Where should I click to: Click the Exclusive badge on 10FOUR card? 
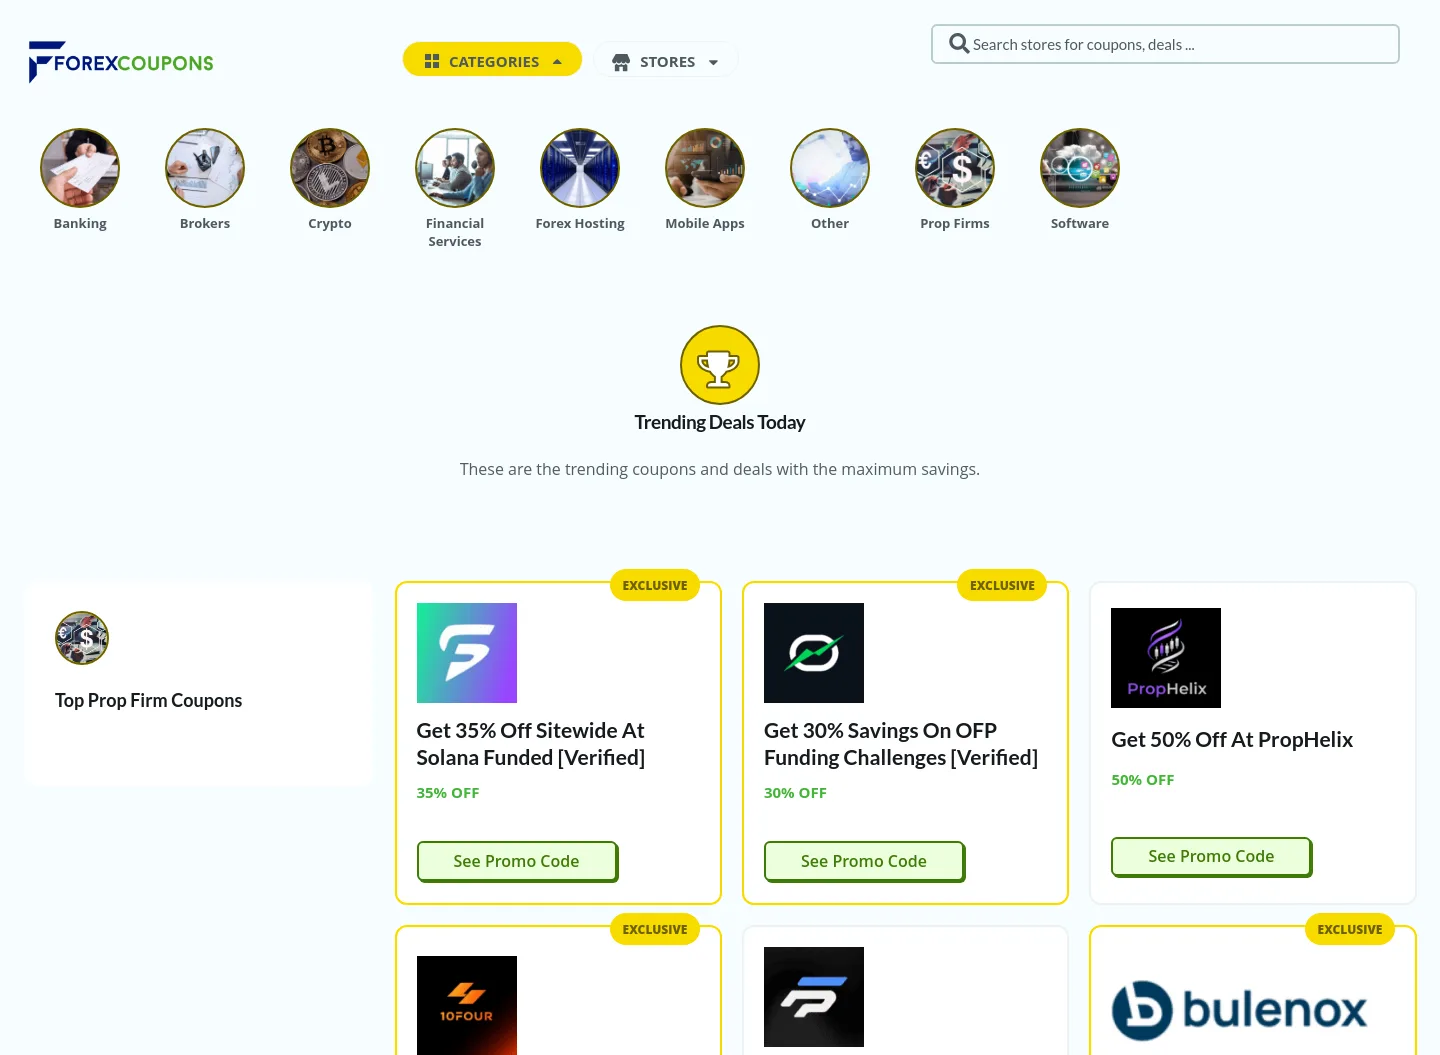655,929
